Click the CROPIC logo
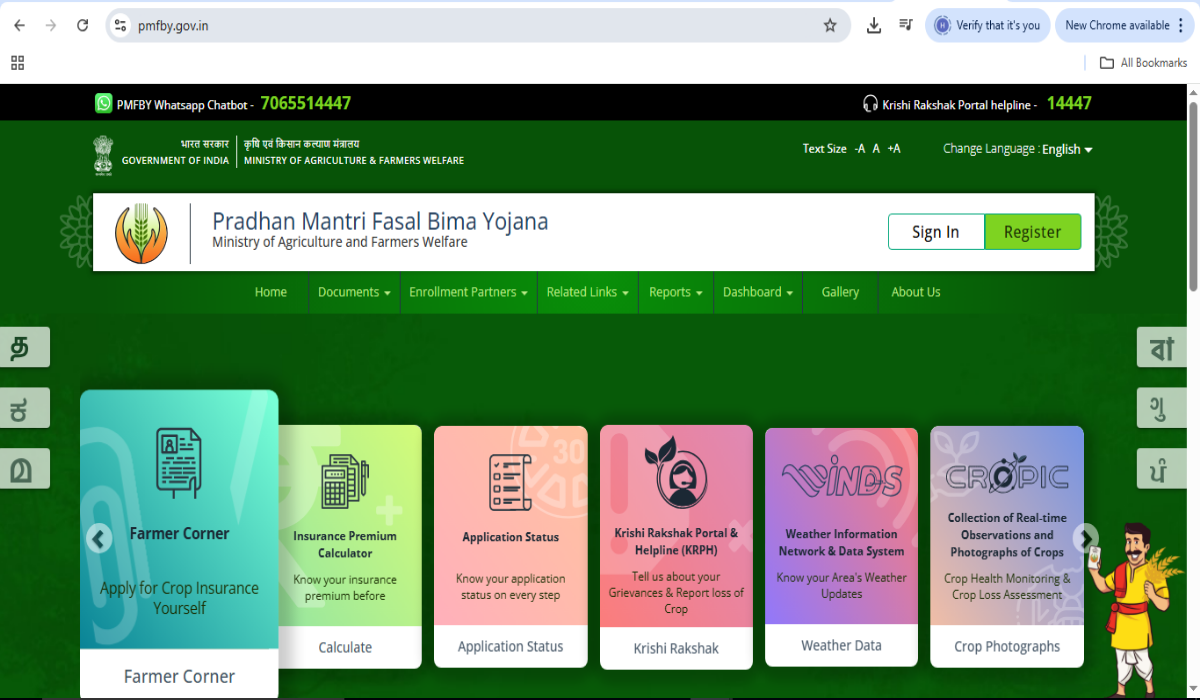The image size is (1200, 700). [x=1007, y=474]
